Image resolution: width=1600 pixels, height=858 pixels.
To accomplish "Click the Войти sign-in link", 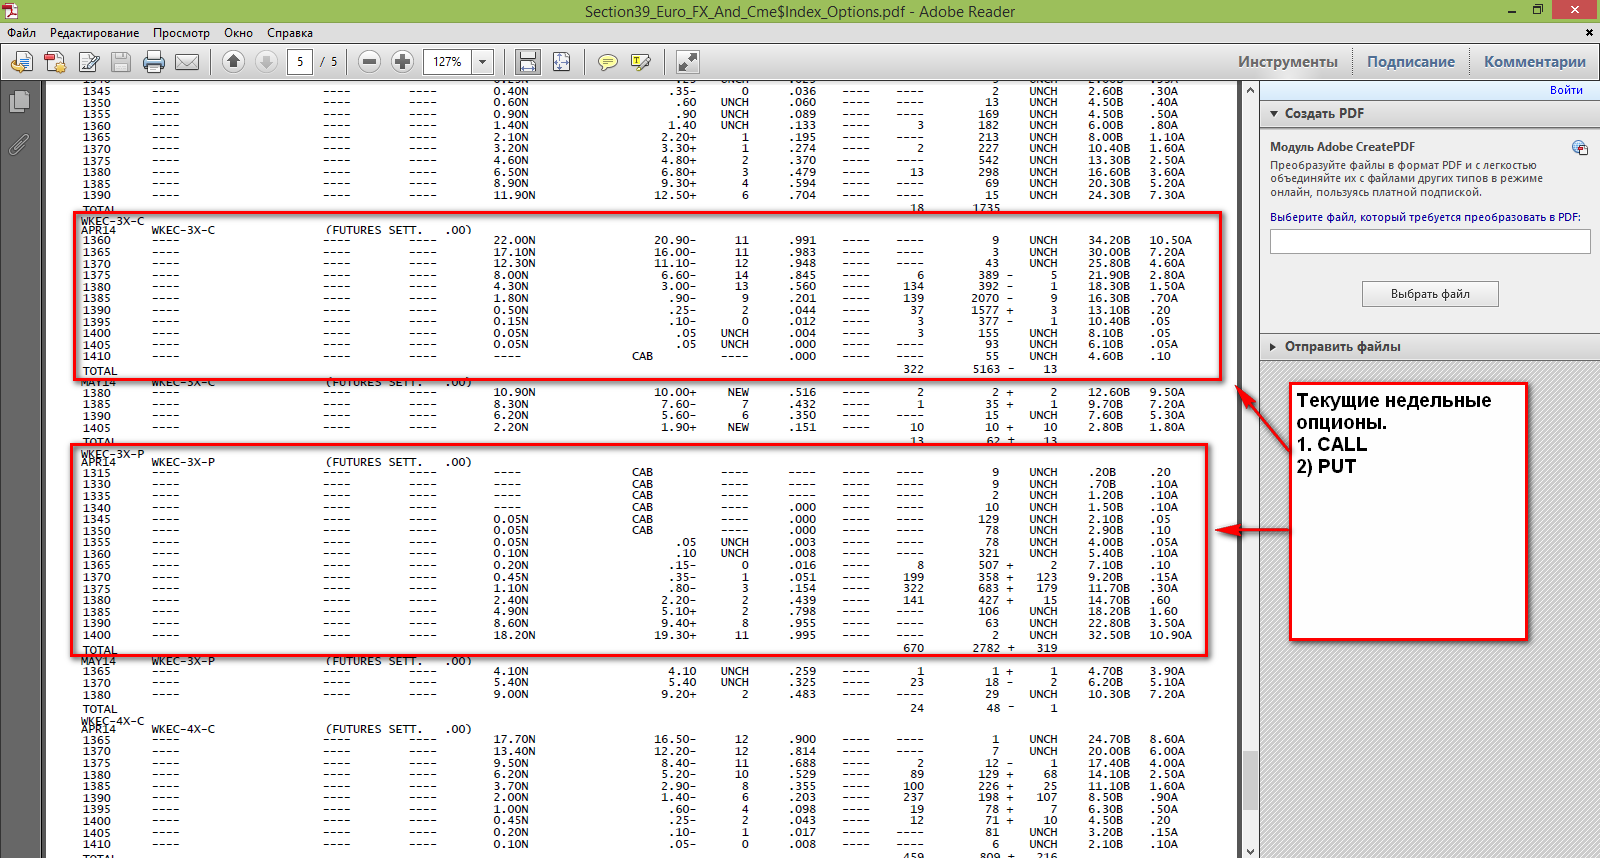I will pyautogui.click(x=1566, y=90).
